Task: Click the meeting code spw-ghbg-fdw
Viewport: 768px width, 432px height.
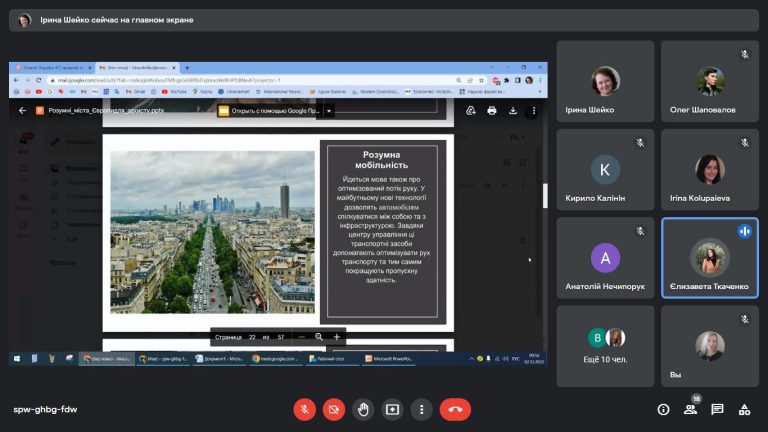Action: pos(45,409)
